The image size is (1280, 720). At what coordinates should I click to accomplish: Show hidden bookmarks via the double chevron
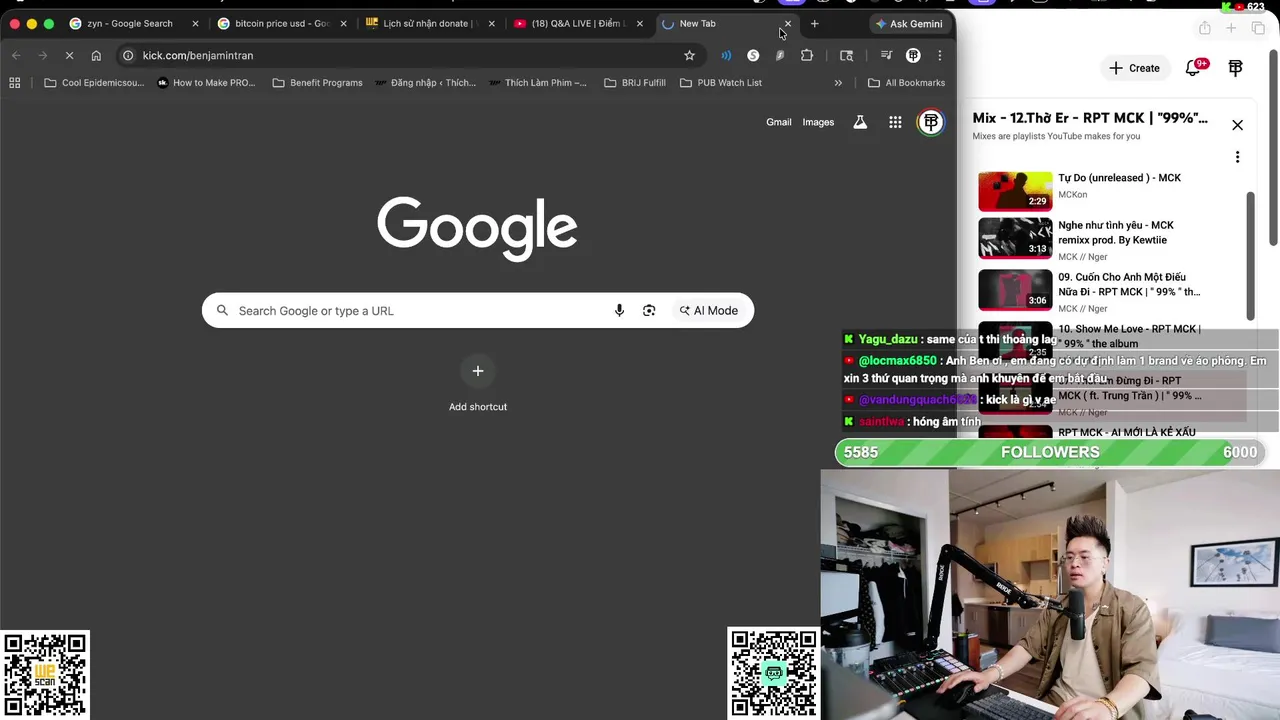[x=838, y=83]
